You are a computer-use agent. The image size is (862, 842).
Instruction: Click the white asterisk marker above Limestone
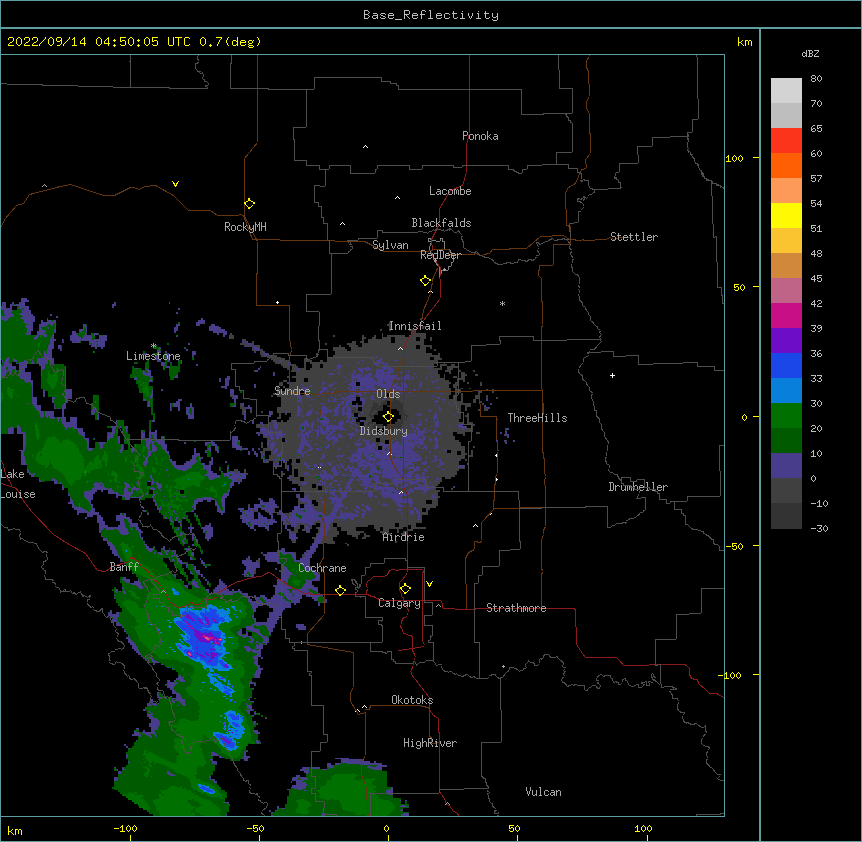coord(154,346)
